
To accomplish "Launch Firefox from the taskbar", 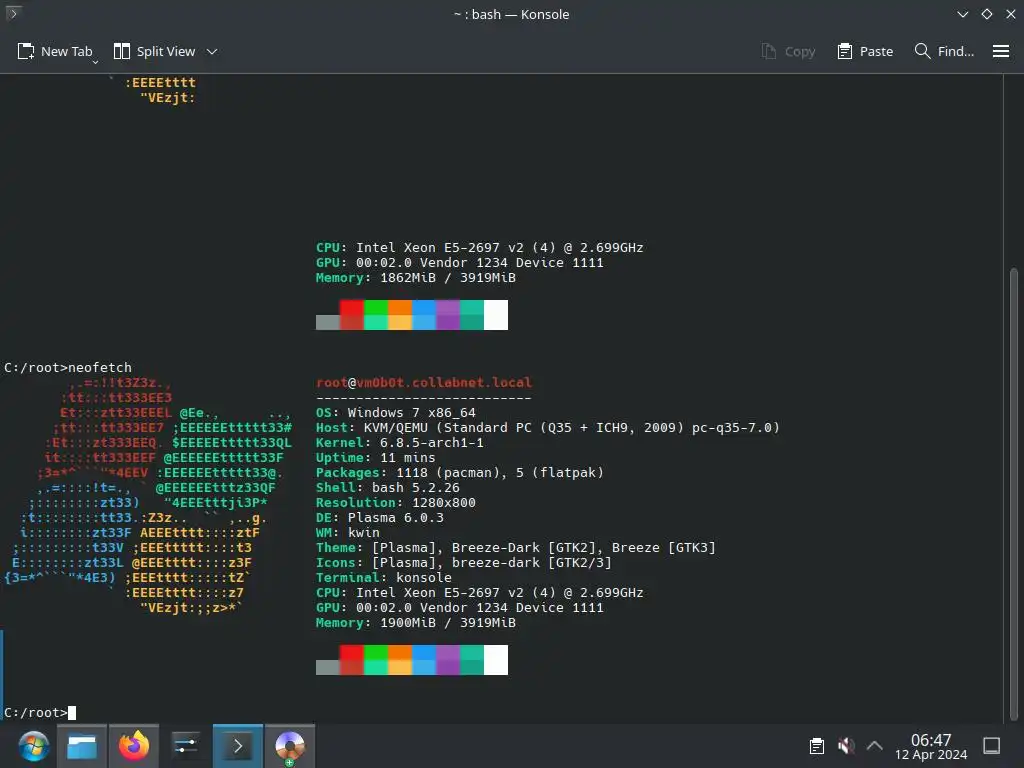I will pyautogui.click(x=134, y=746).
